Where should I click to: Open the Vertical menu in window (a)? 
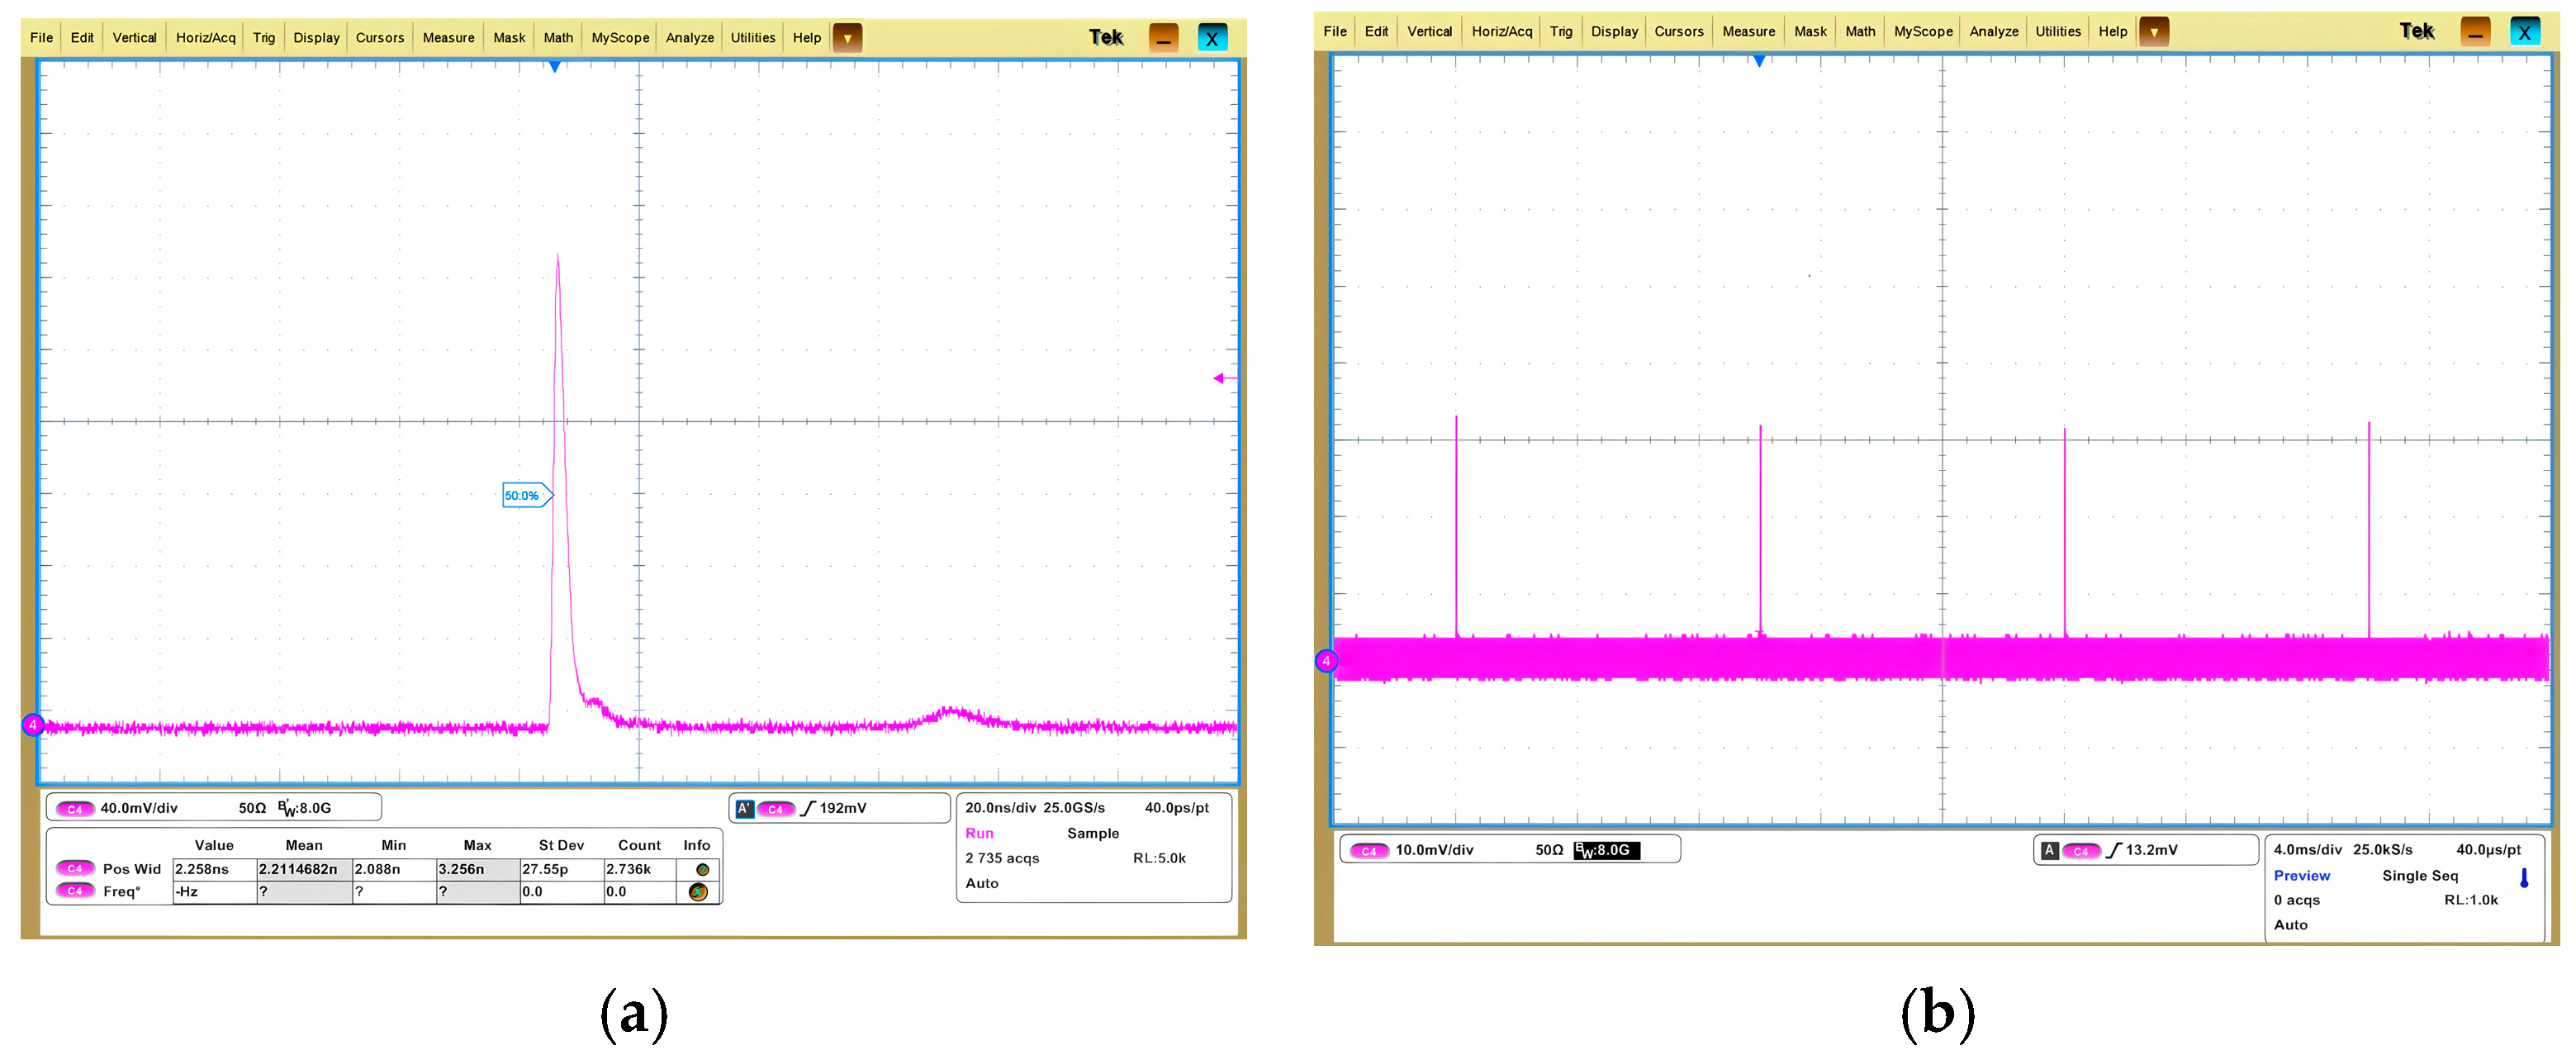pos(134,38)
